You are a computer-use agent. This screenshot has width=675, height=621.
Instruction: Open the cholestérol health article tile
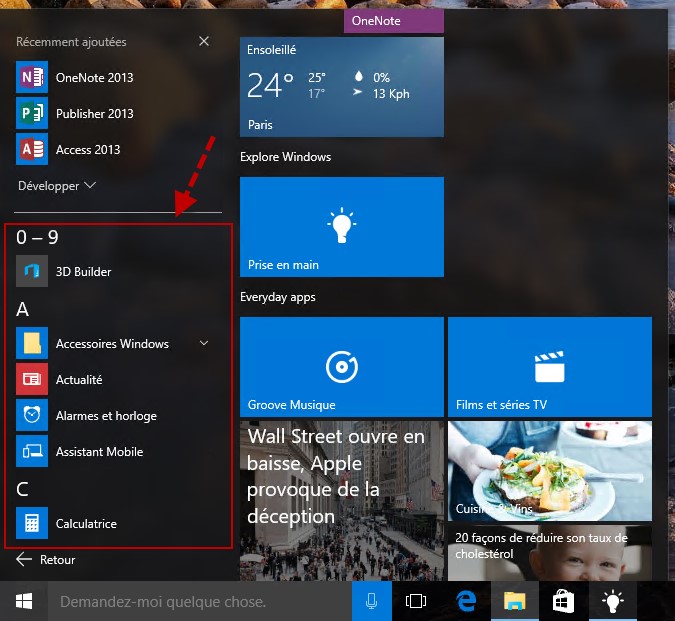[550, 553]
